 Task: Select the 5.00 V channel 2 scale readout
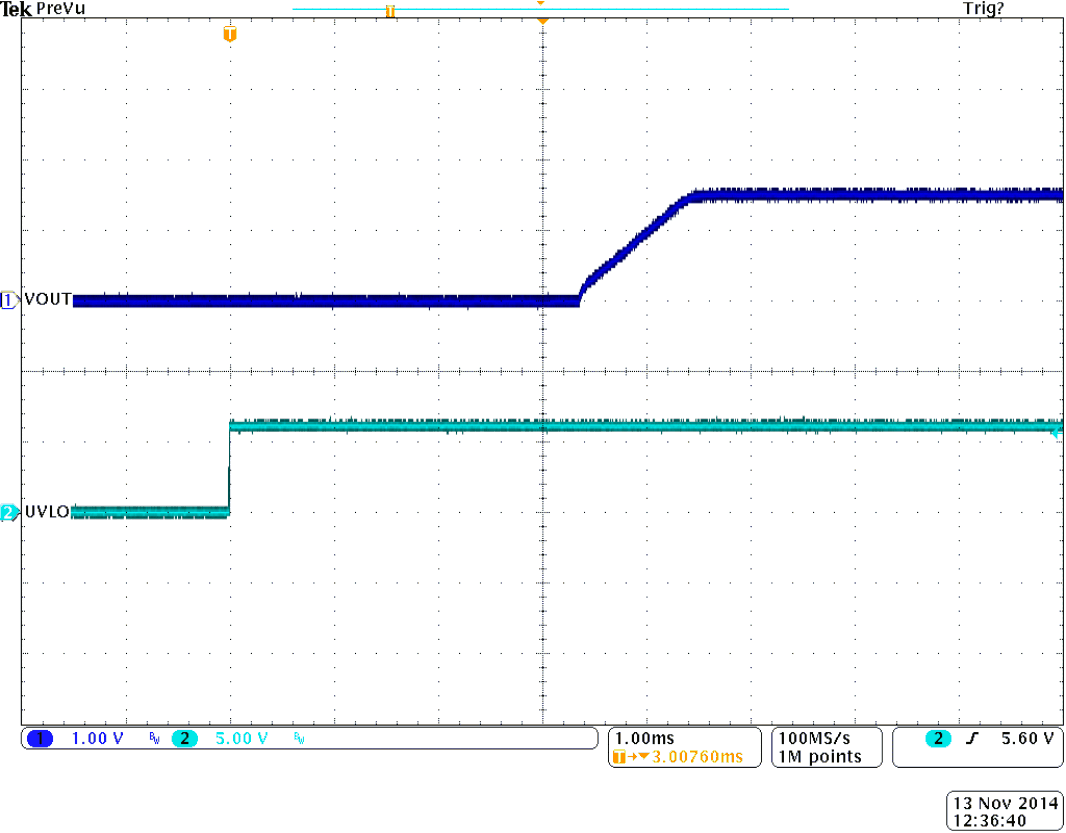coord(242,739)
